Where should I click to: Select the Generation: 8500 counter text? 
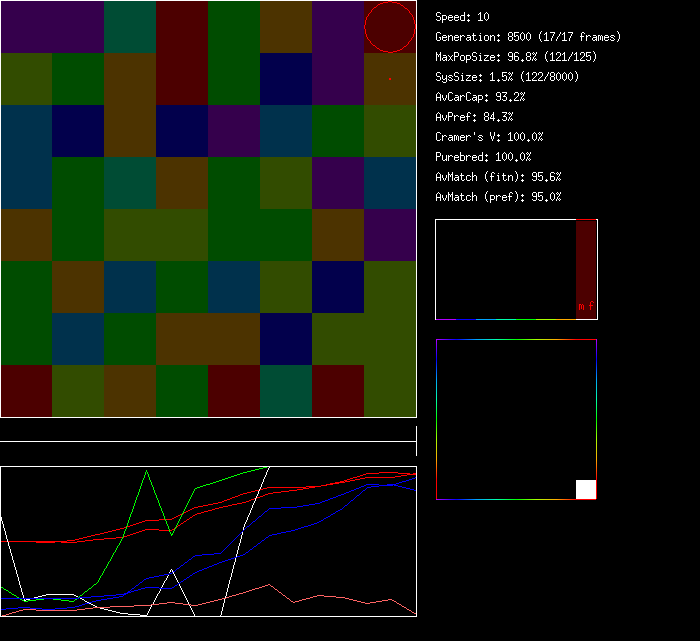(528, 37)
